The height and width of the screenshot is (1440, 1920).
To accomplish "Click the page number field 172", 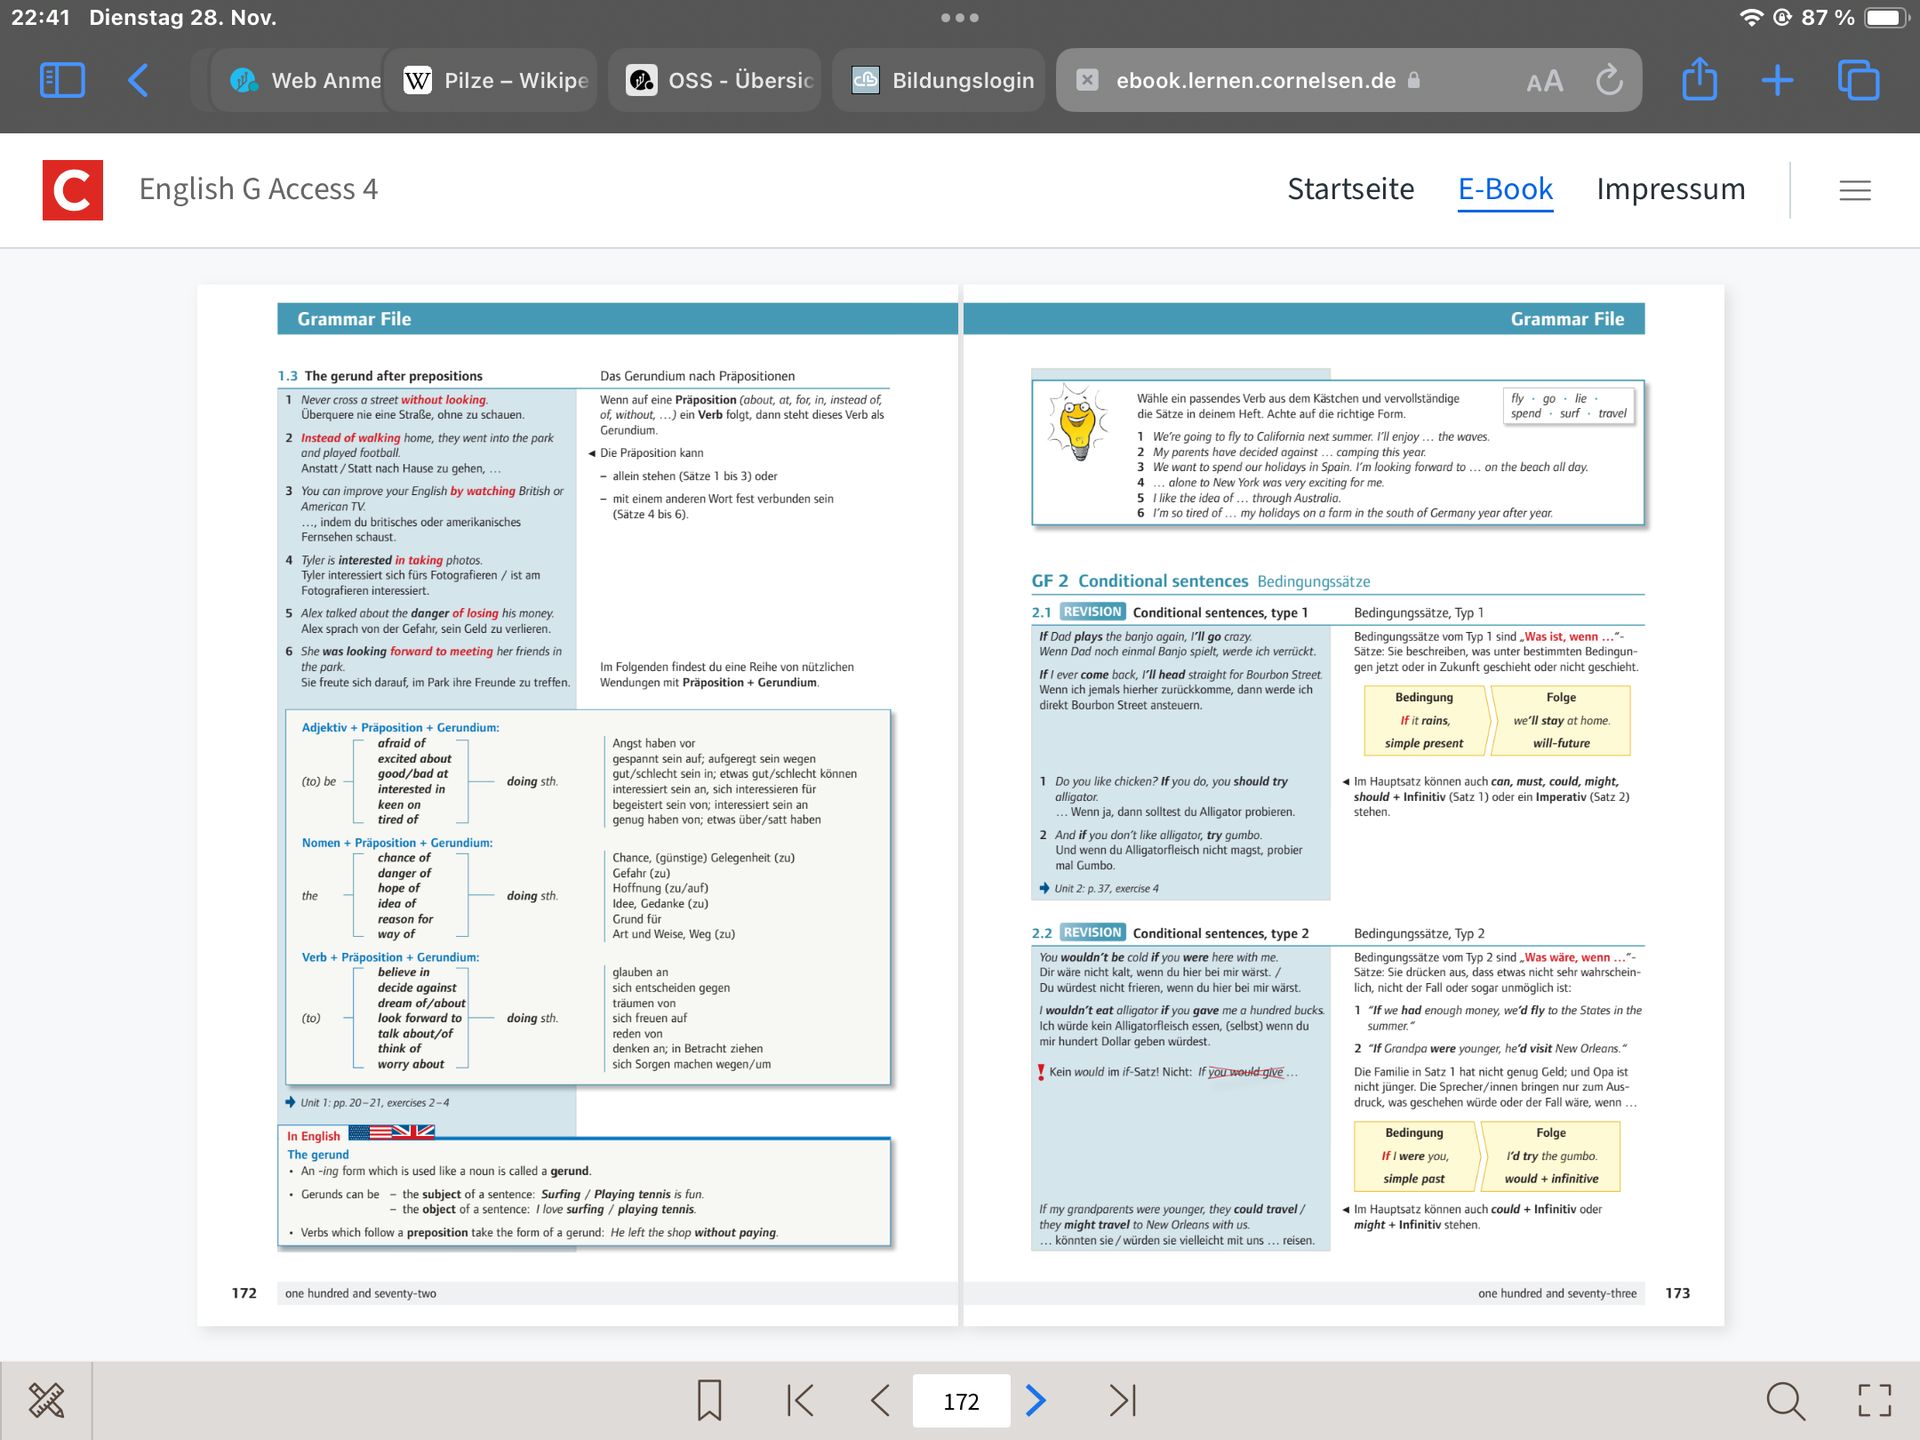I will (x=960, y=1401).
